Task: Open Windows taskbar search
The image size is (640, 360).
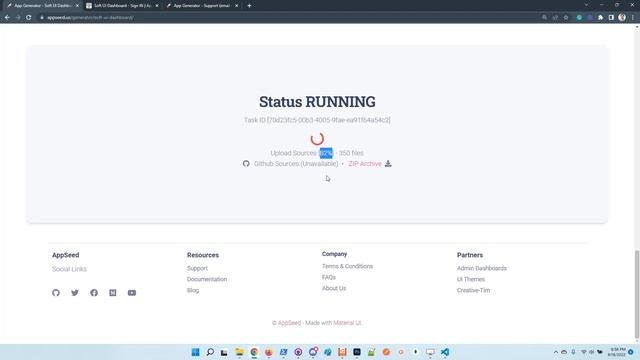Action: tap(210, 352)
